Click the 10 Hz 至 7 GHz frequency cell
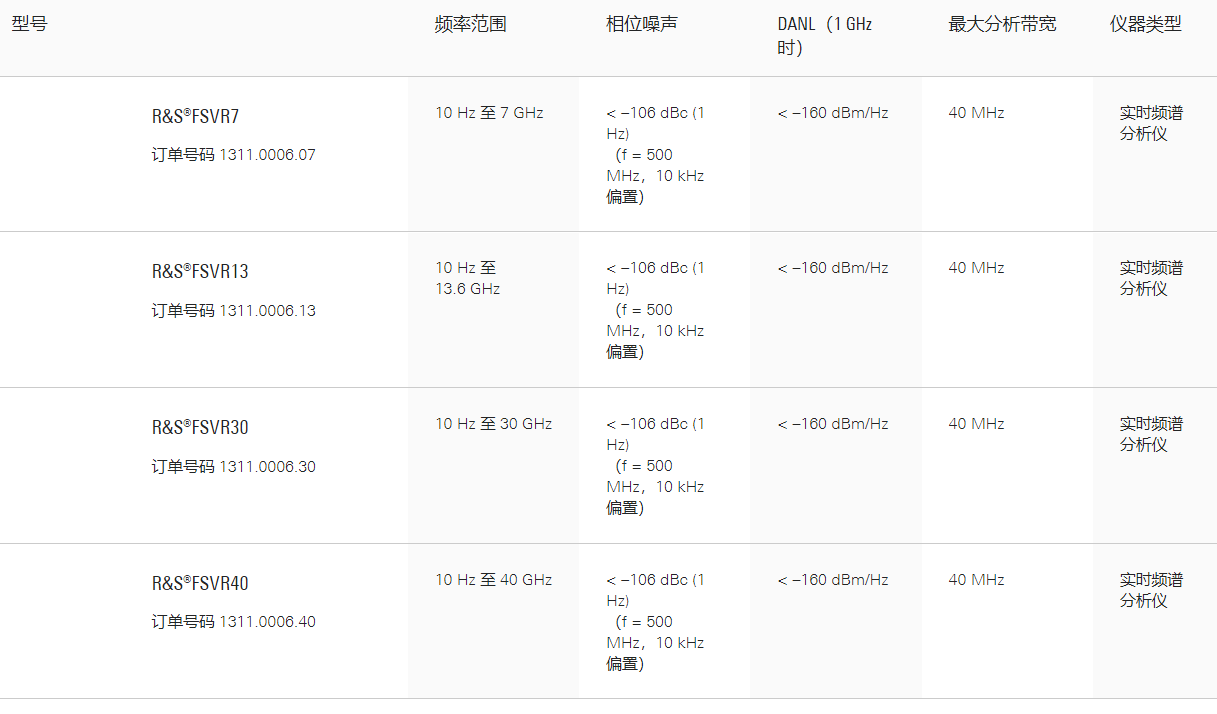Screen dimensions: 1217x714 489,113
